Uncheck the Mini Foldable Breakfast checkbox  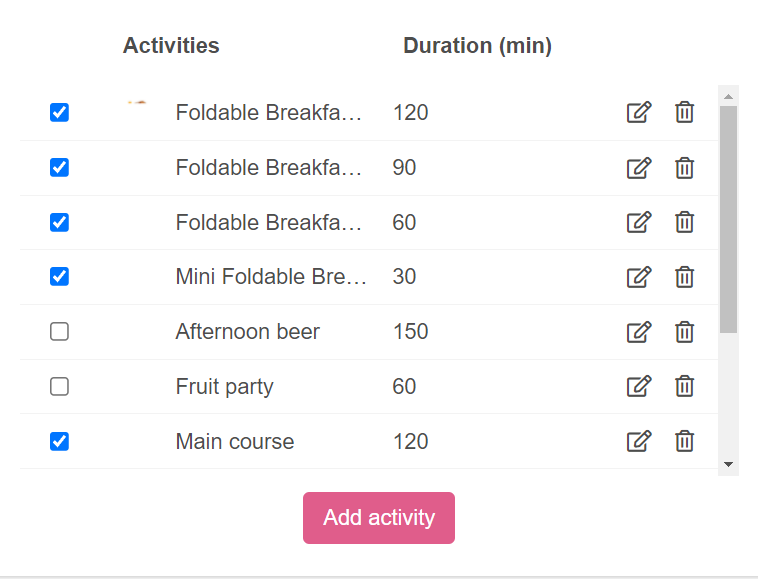59,276
